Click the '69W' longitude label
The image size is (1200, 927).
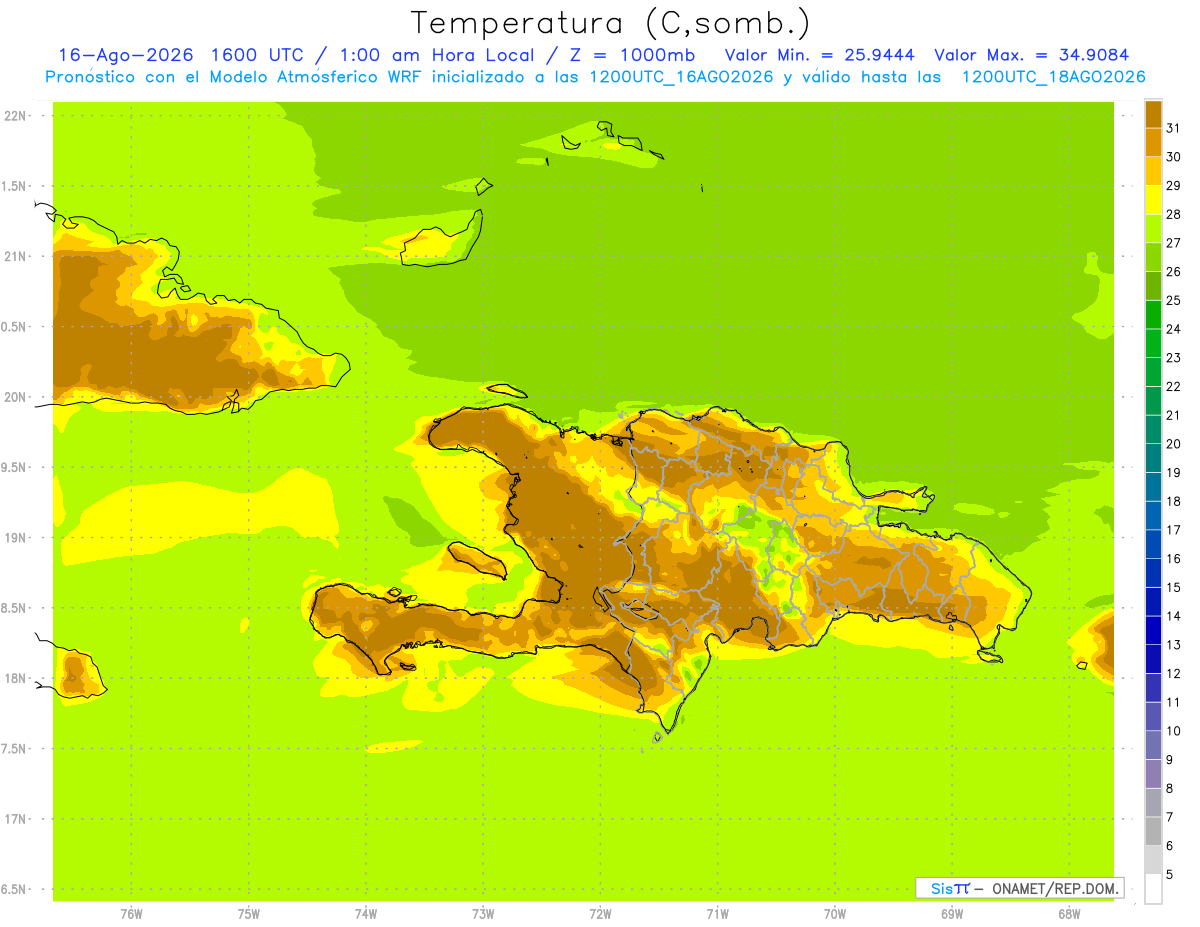(952, 914)
